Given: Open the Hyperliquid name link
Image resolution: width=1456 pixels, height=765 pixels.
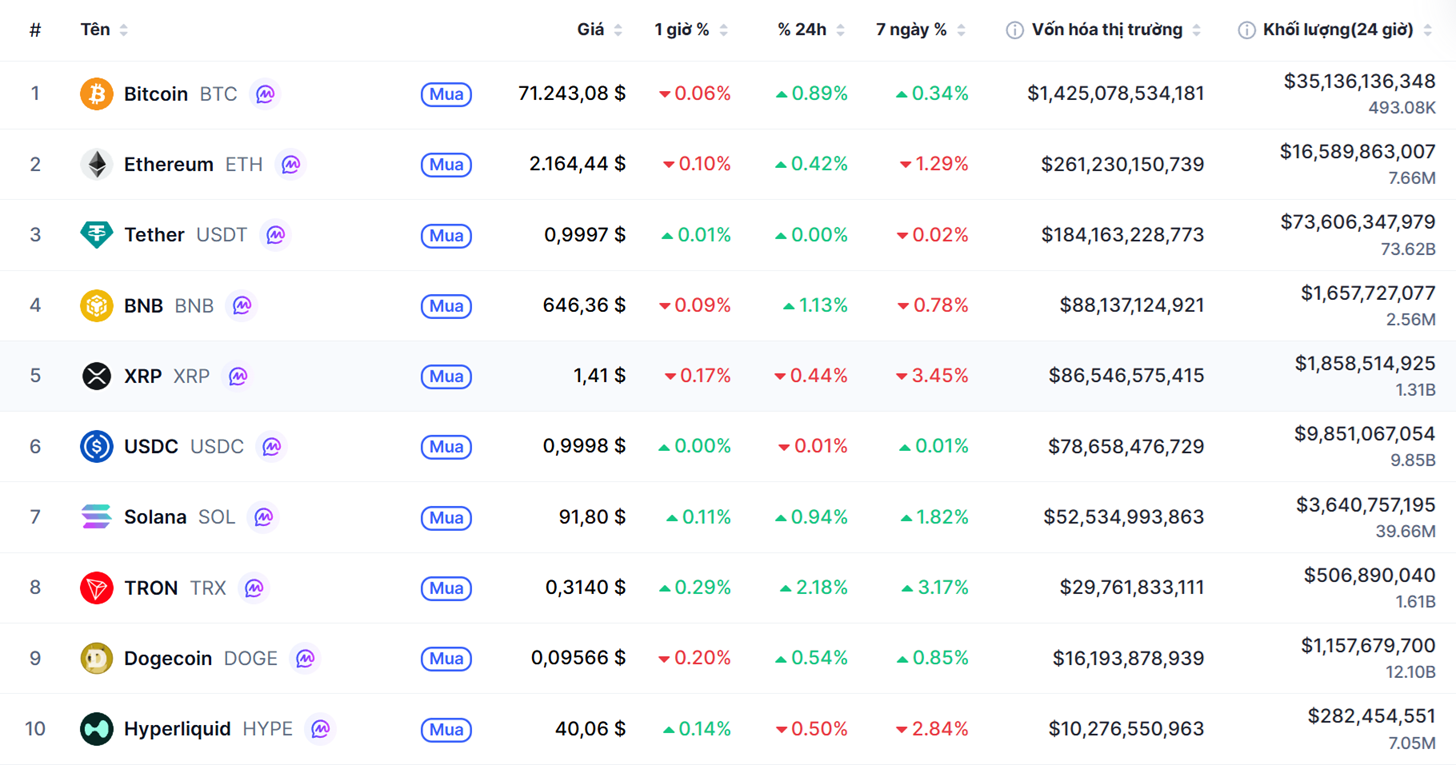Looking at the screenshot, I should pos(177,729).
